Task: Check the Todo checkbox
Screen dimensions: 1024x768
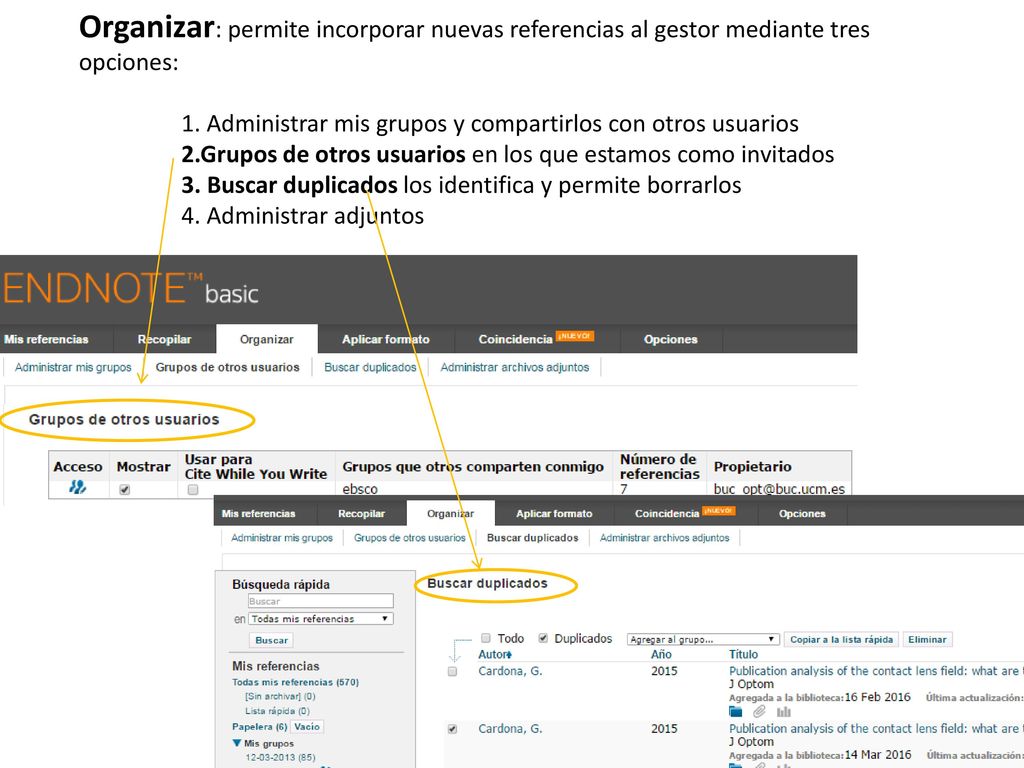Action: point(486,638)
